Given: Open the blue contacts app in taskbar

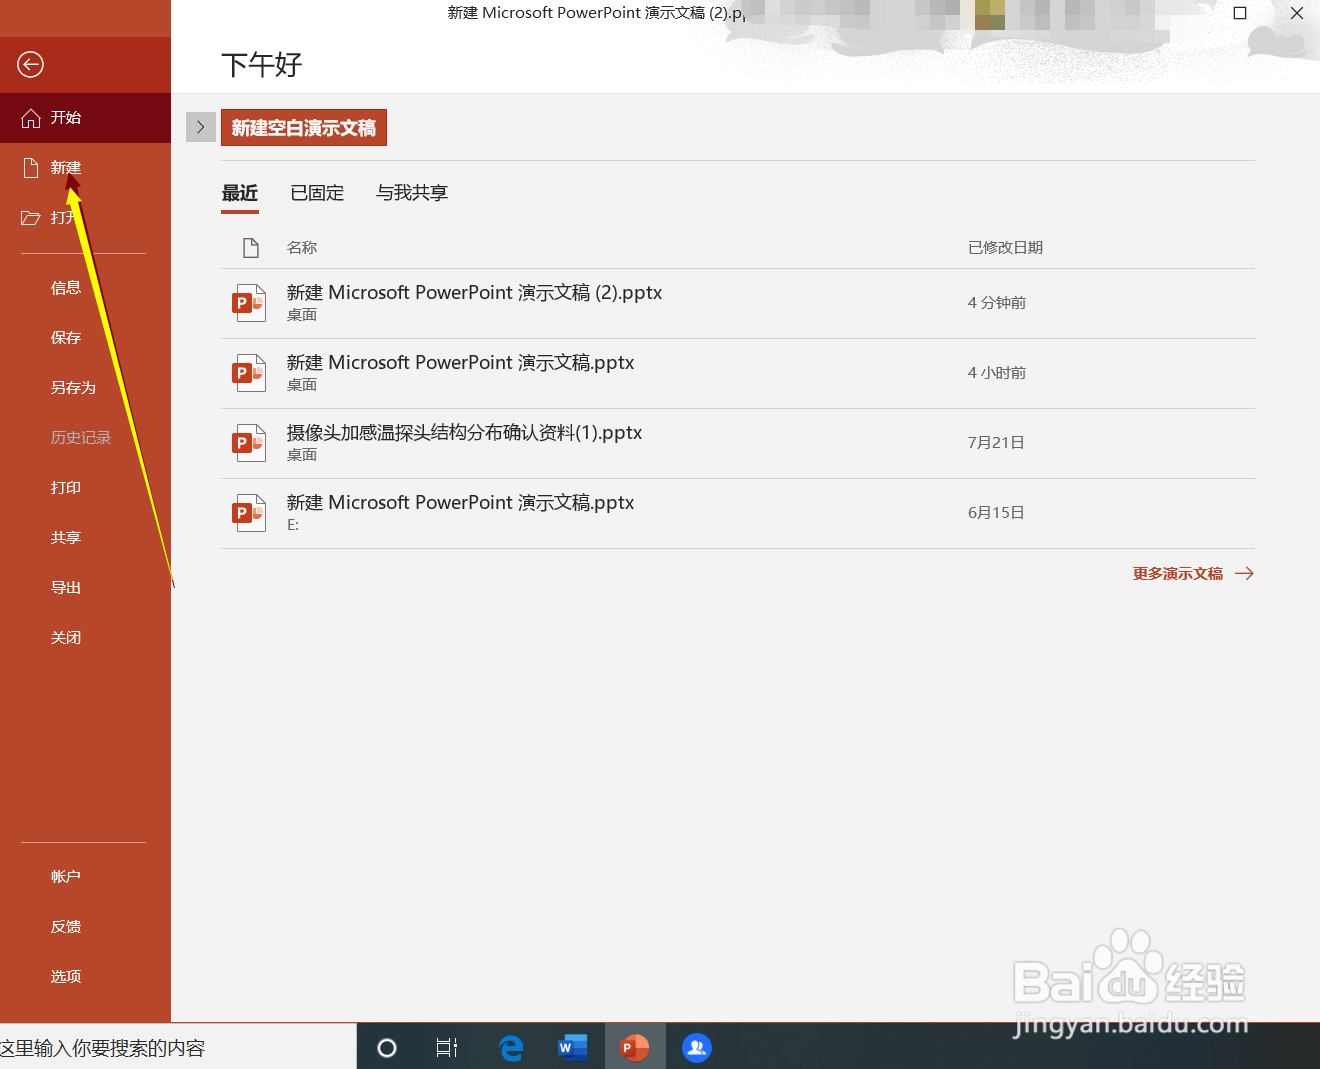Looking at the screenshot, I should [x=697, y=1048].
